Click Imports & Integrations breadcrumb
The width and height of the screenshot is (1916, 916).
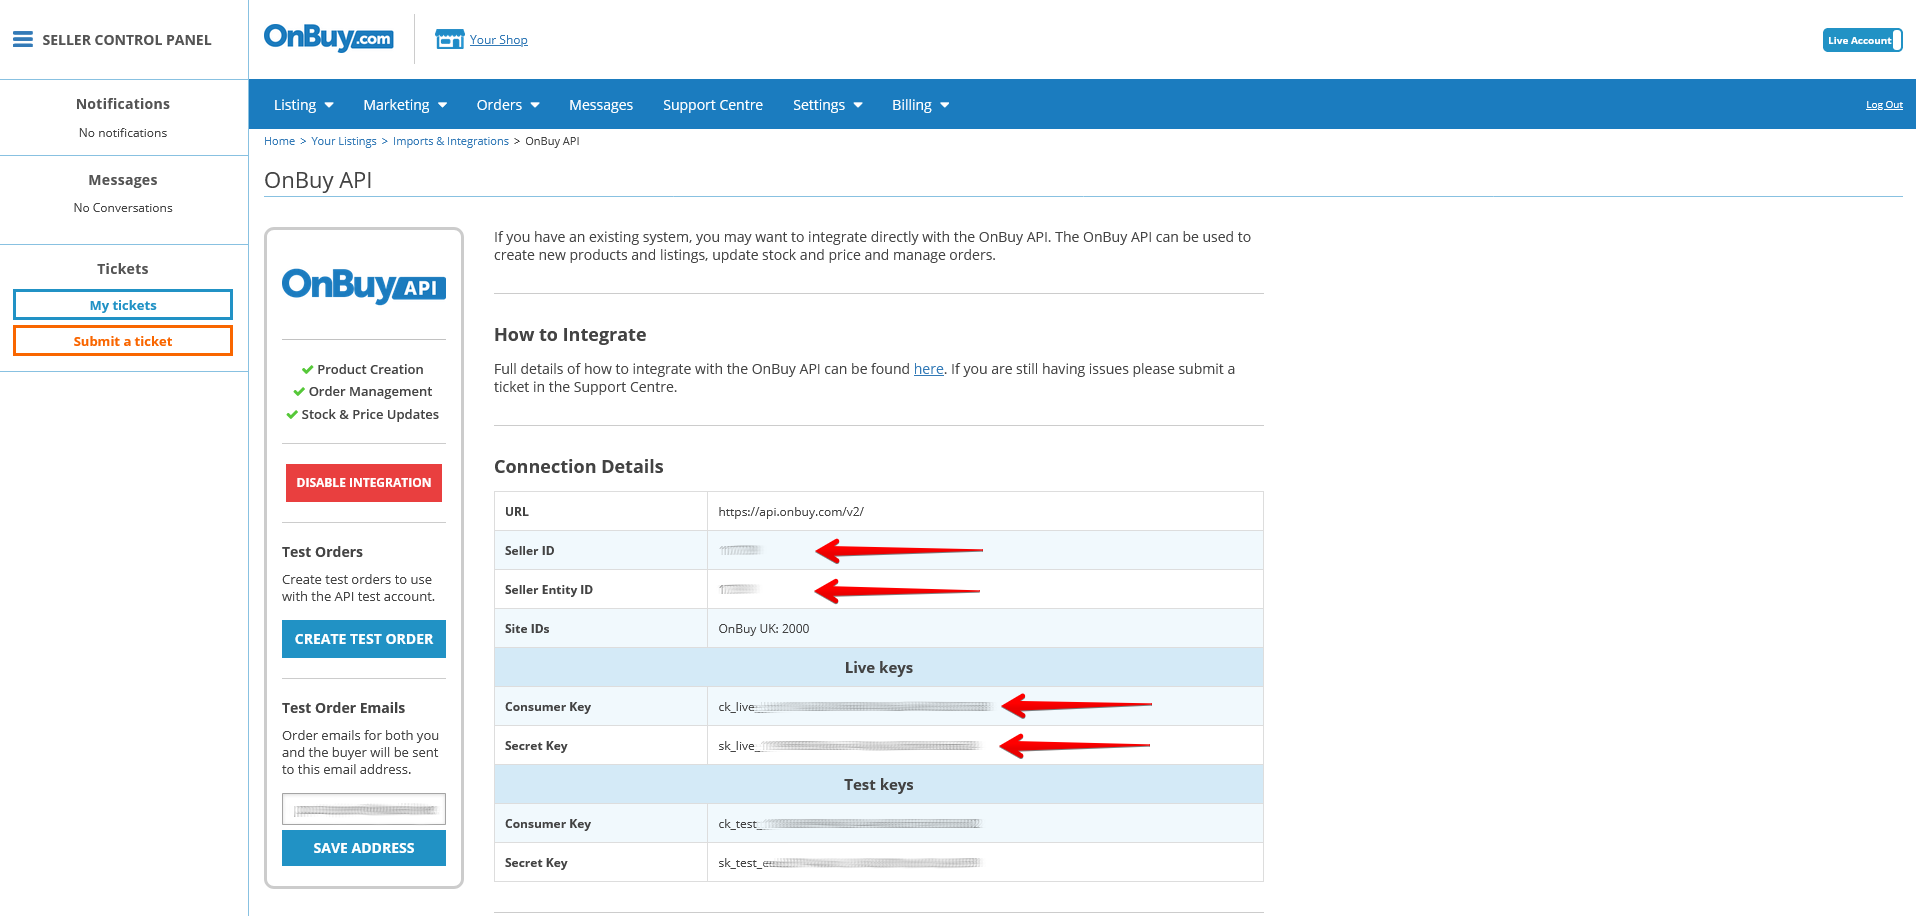(450, 141)
